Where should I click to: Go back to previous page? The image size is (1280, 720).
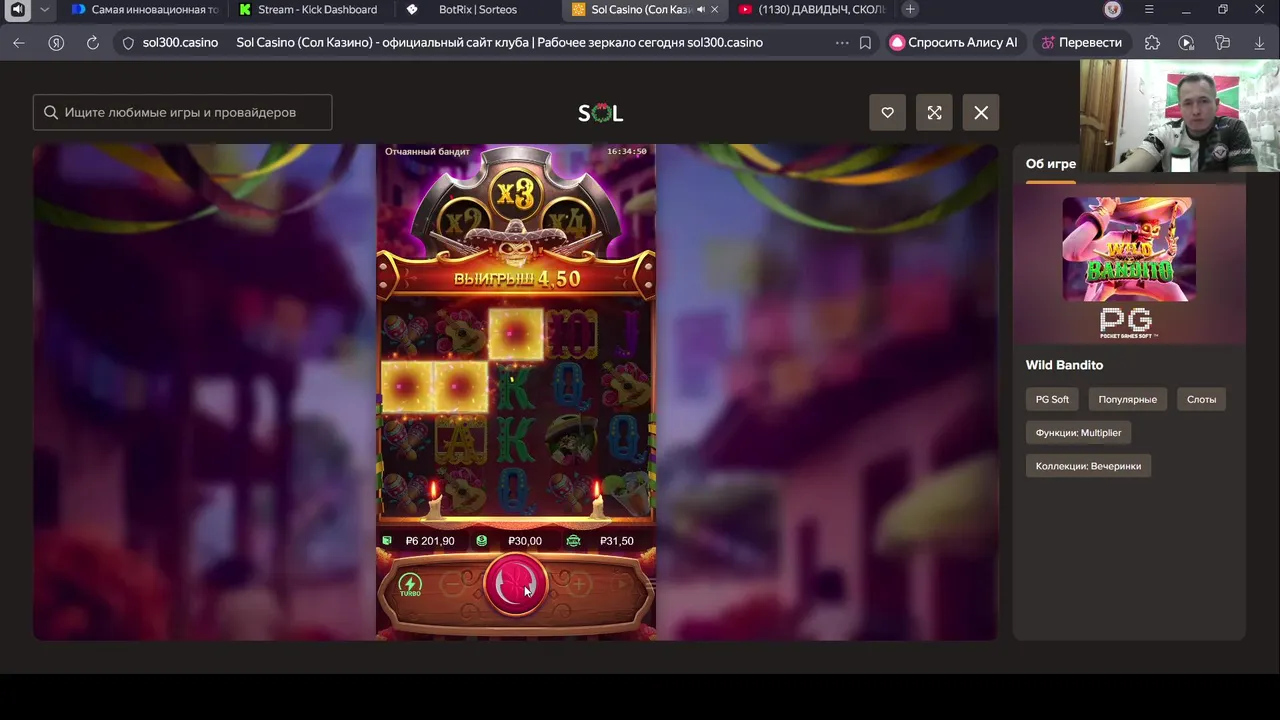[18, 43]
